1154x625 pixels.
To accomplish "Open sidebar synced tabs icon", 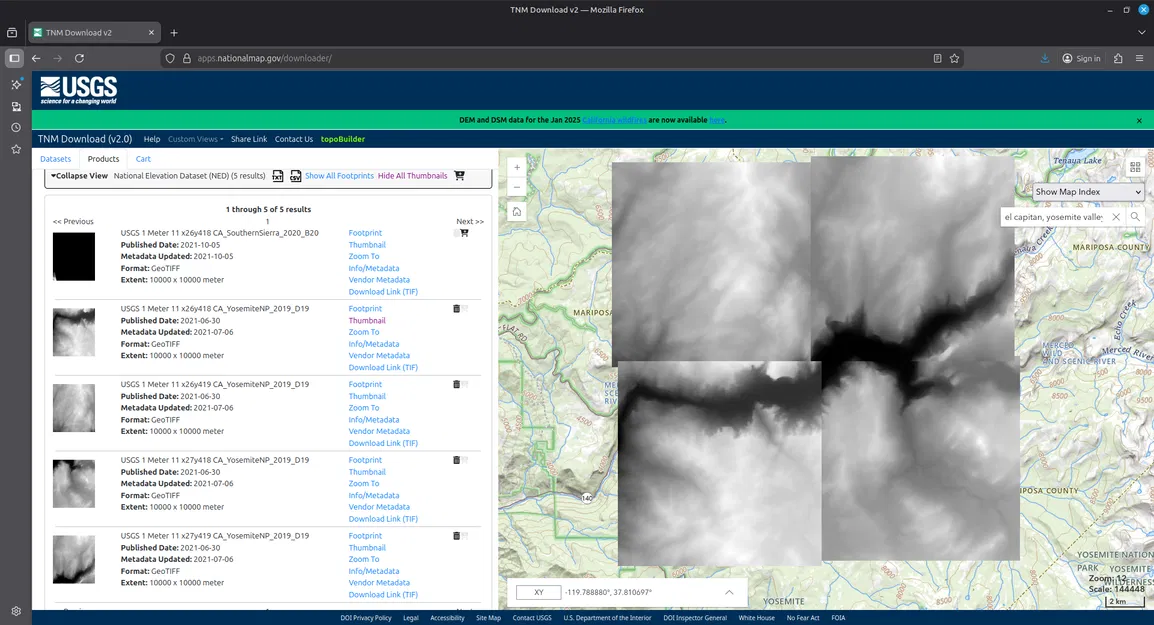I will [x=15, y=107].
